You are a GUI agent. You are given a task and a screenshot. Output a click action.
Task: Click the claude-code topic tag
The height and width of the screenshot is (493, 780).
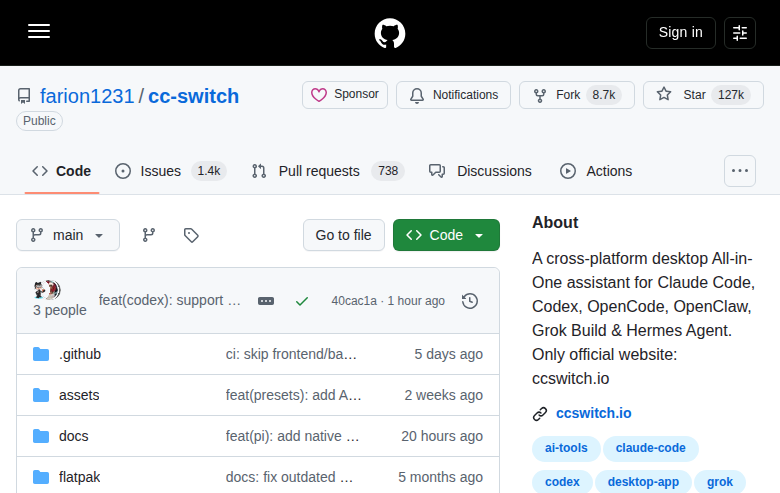651,448
